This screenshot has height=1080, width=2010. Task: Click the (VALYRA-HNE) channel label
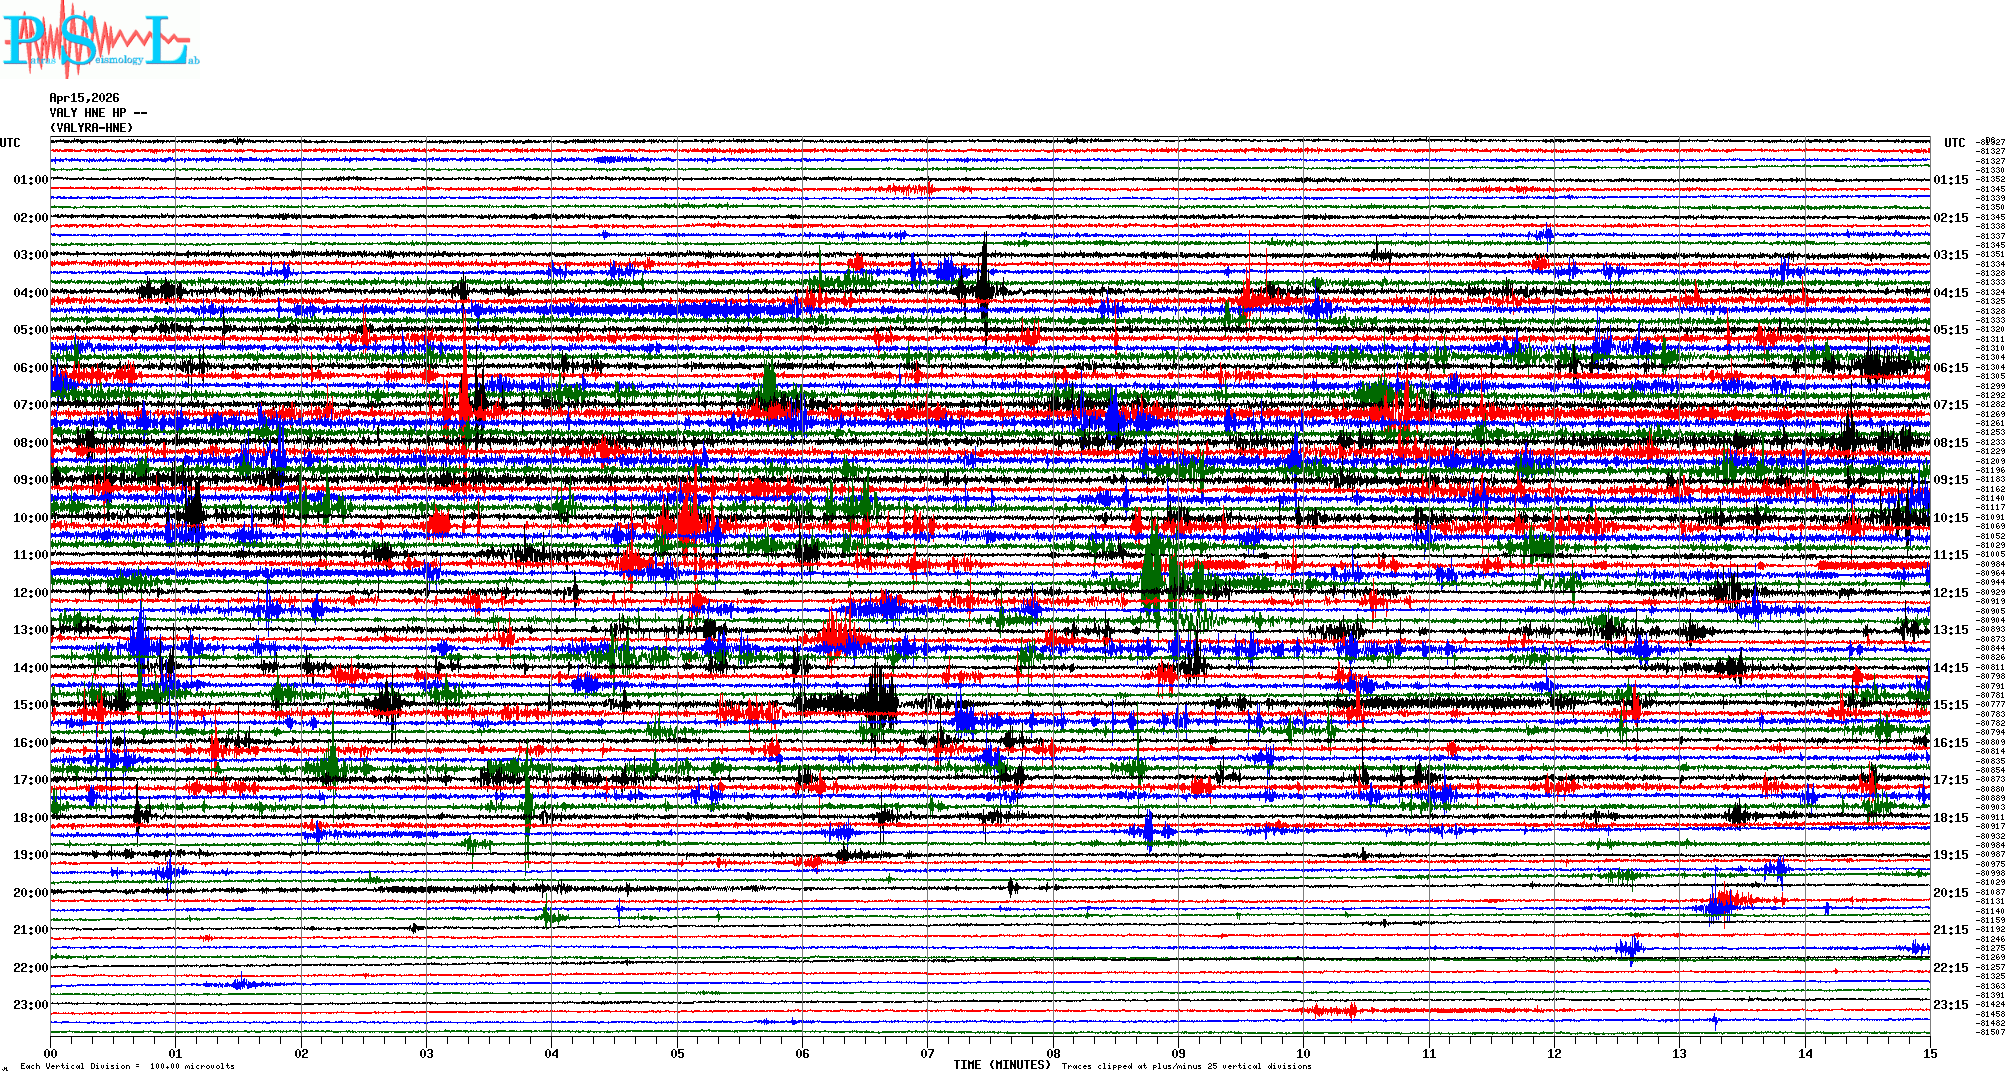click(91, 128)
